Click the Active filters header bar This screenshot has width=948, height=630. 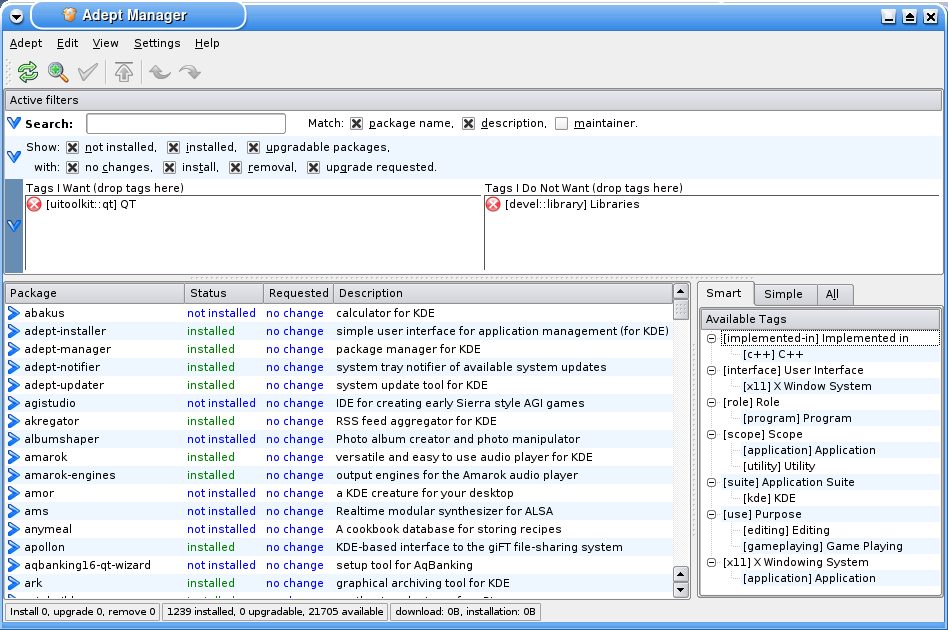click(473, 100)
